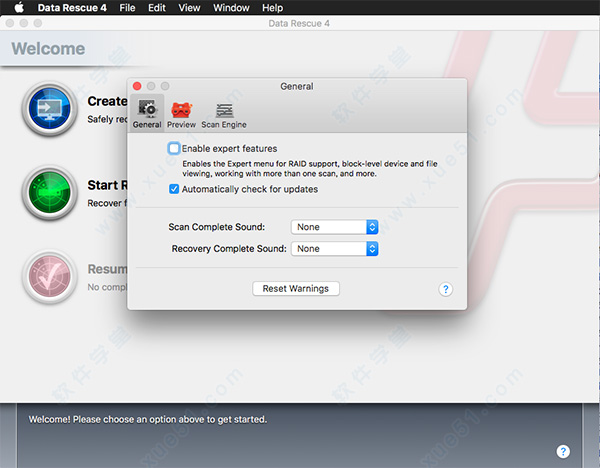This screenshot has width=600, height=468.
Task: Click the 'Enables the Expert menu for RAID' description
Action: click(310, 169)
